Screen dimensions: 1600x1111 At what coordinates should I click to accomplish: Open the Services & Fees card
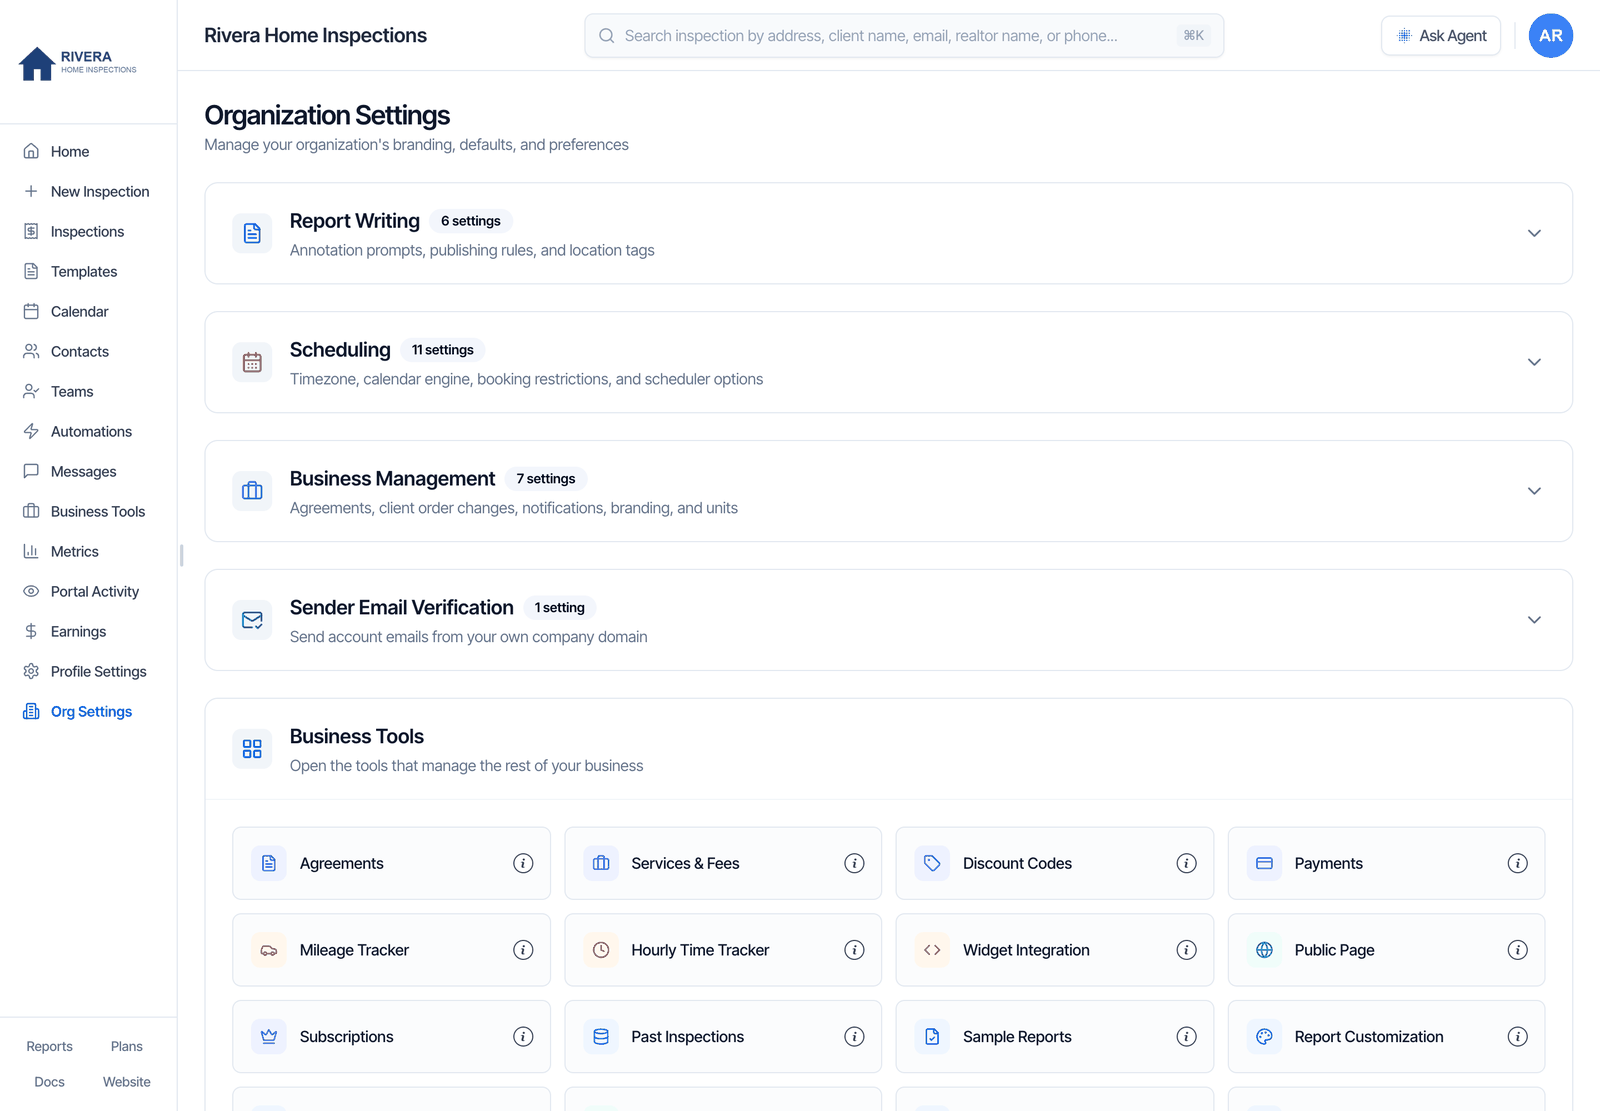(723, 863)
